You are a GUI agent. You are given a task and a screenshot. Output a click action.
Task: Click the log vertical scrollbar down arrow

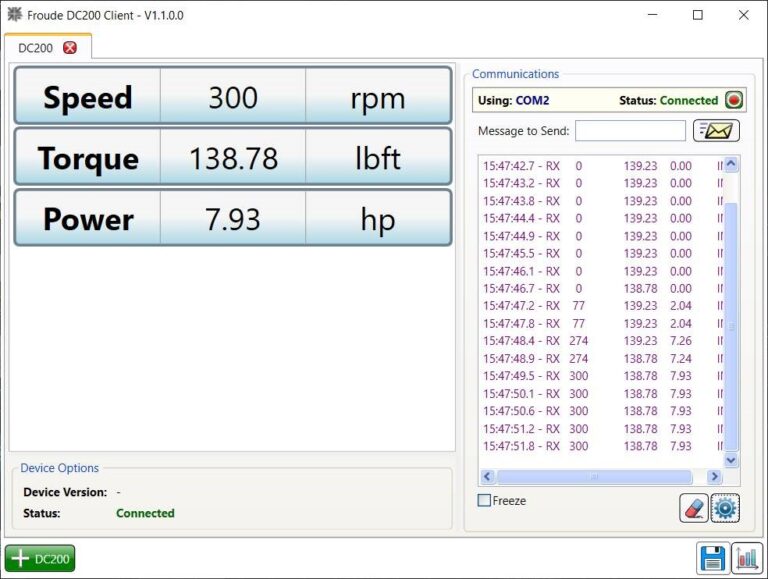[731, 459]
